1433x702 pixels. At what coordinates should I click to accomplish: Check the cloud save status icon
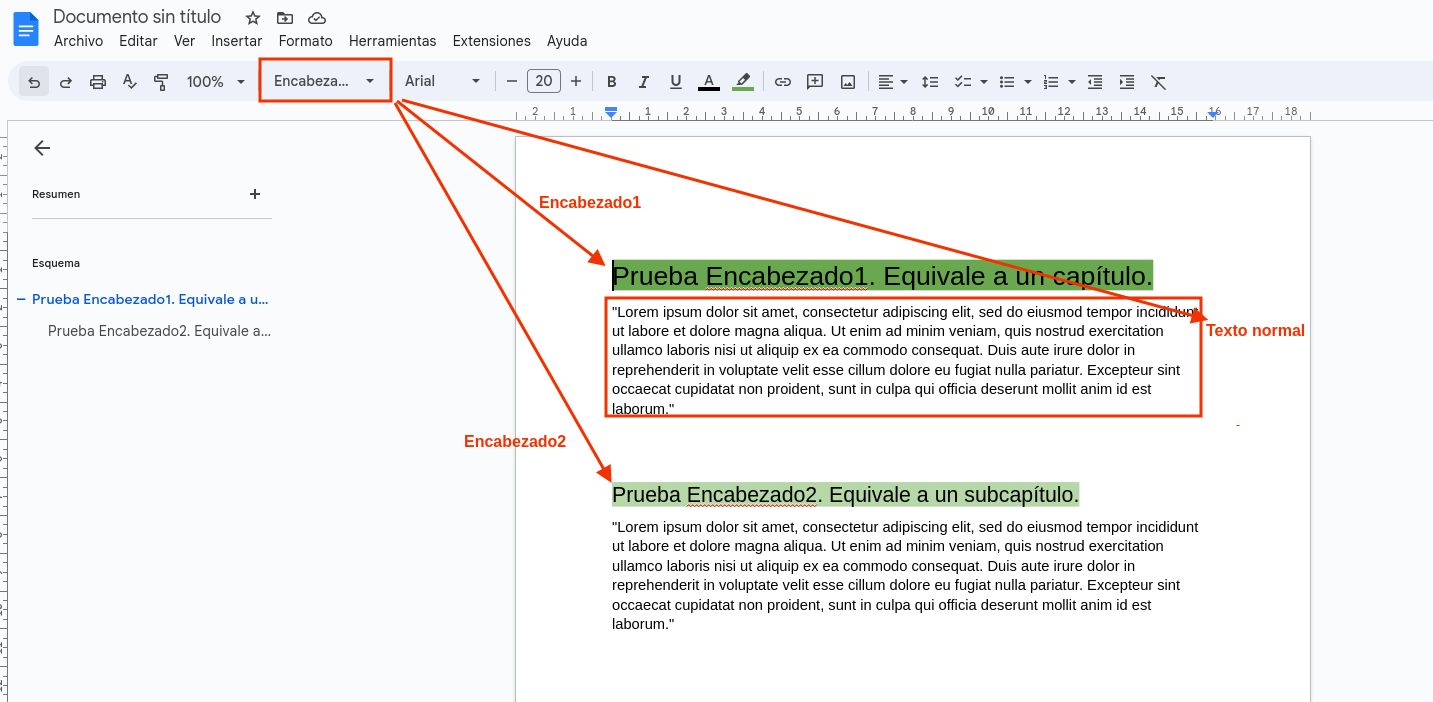pyautogui.click(x=317, y=18)
